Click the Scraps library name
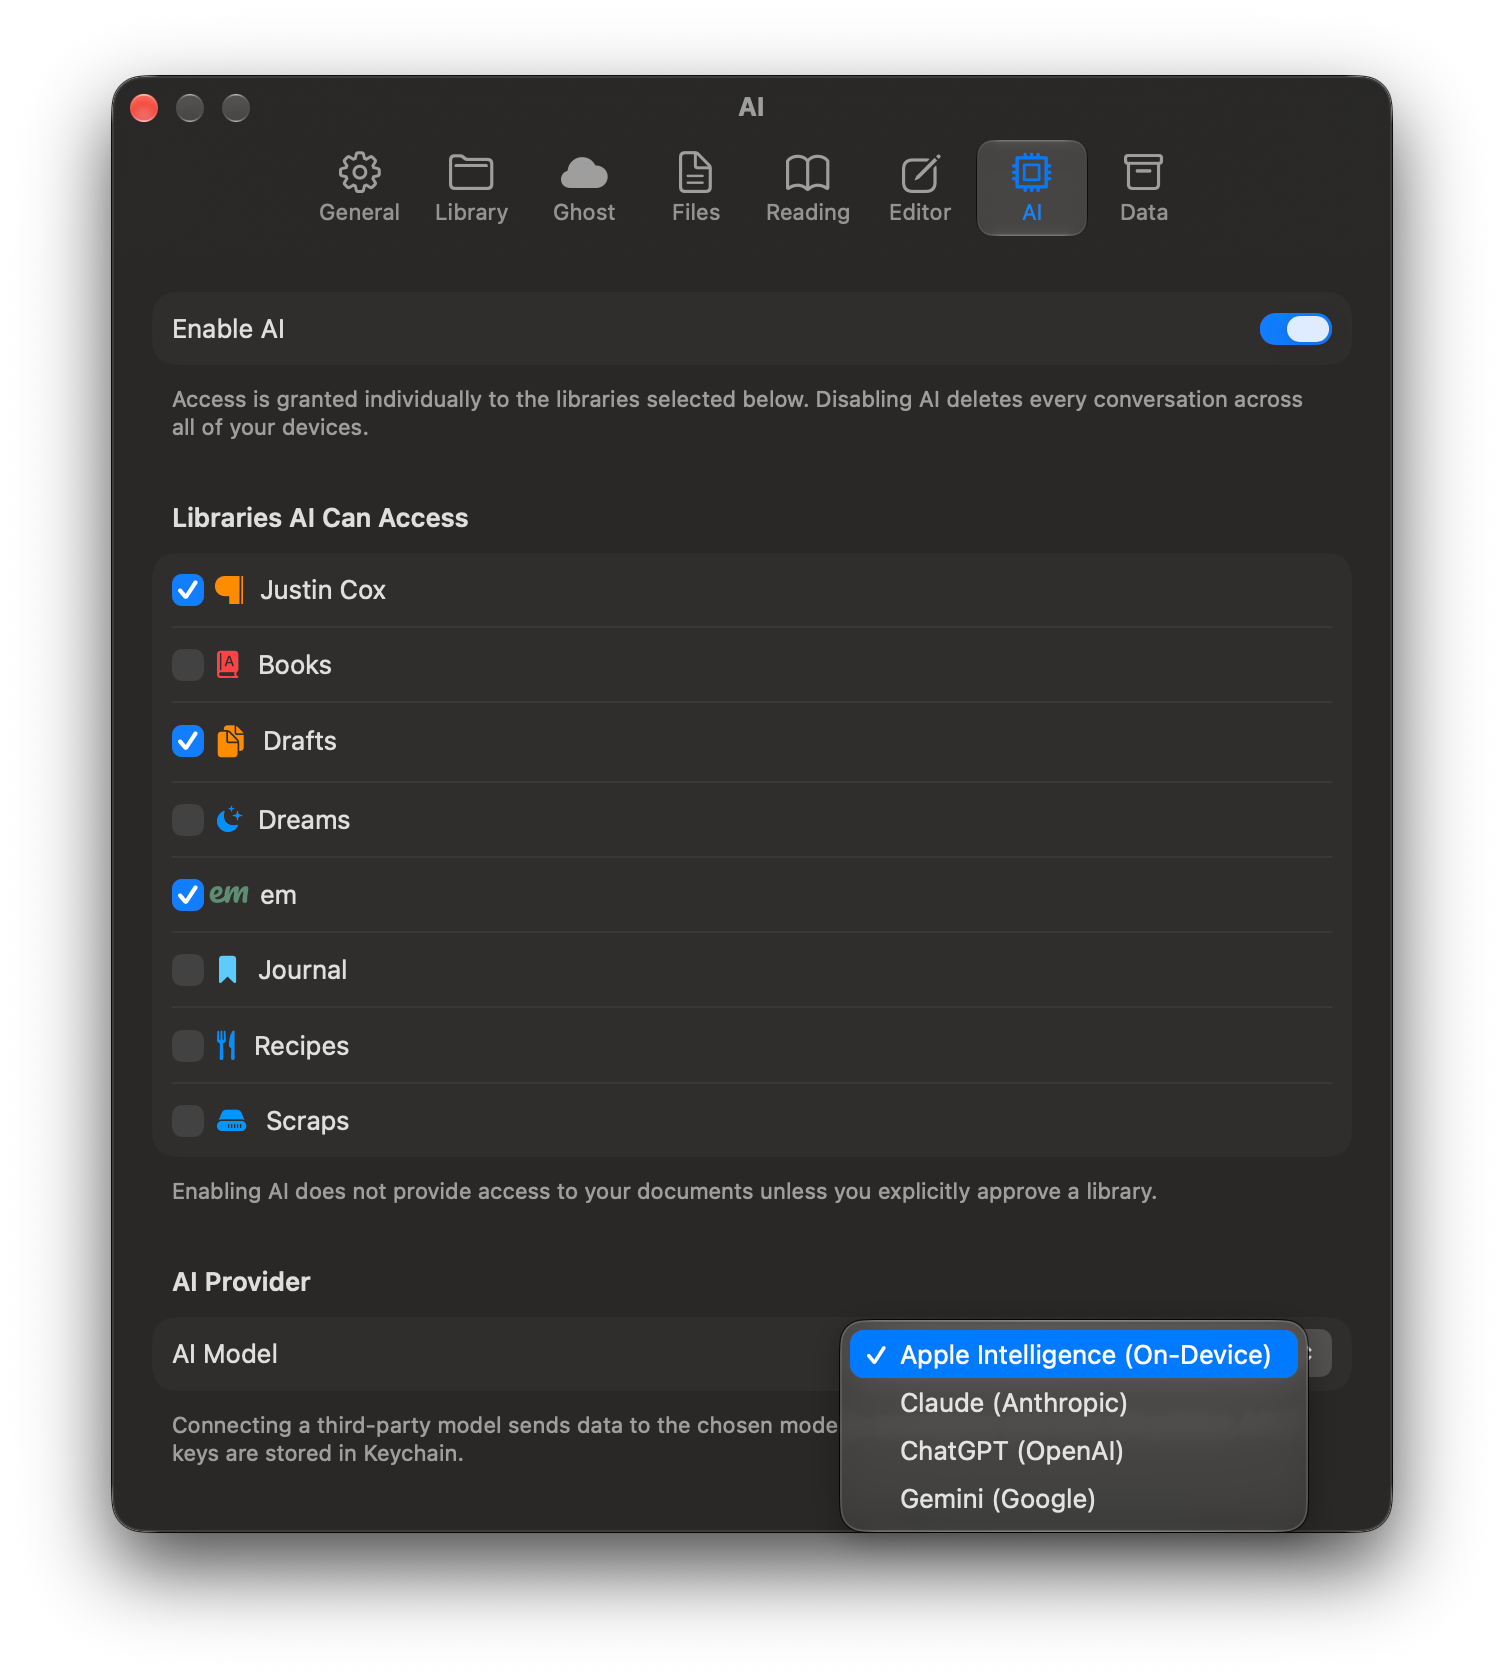The width and height of the screenshot is (1504, 1680). (x=308, y=1121)
